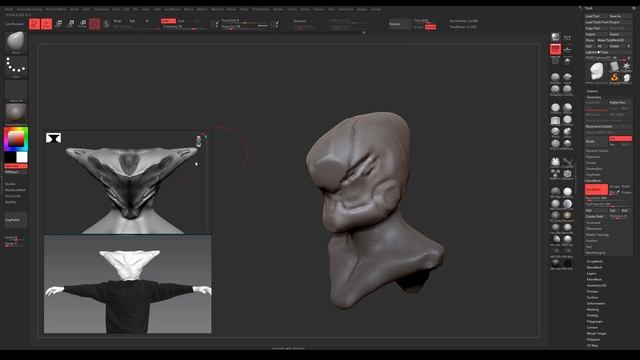
Task: Toggle DynaMesh Polish option
Action: click(x=626, y=187)
